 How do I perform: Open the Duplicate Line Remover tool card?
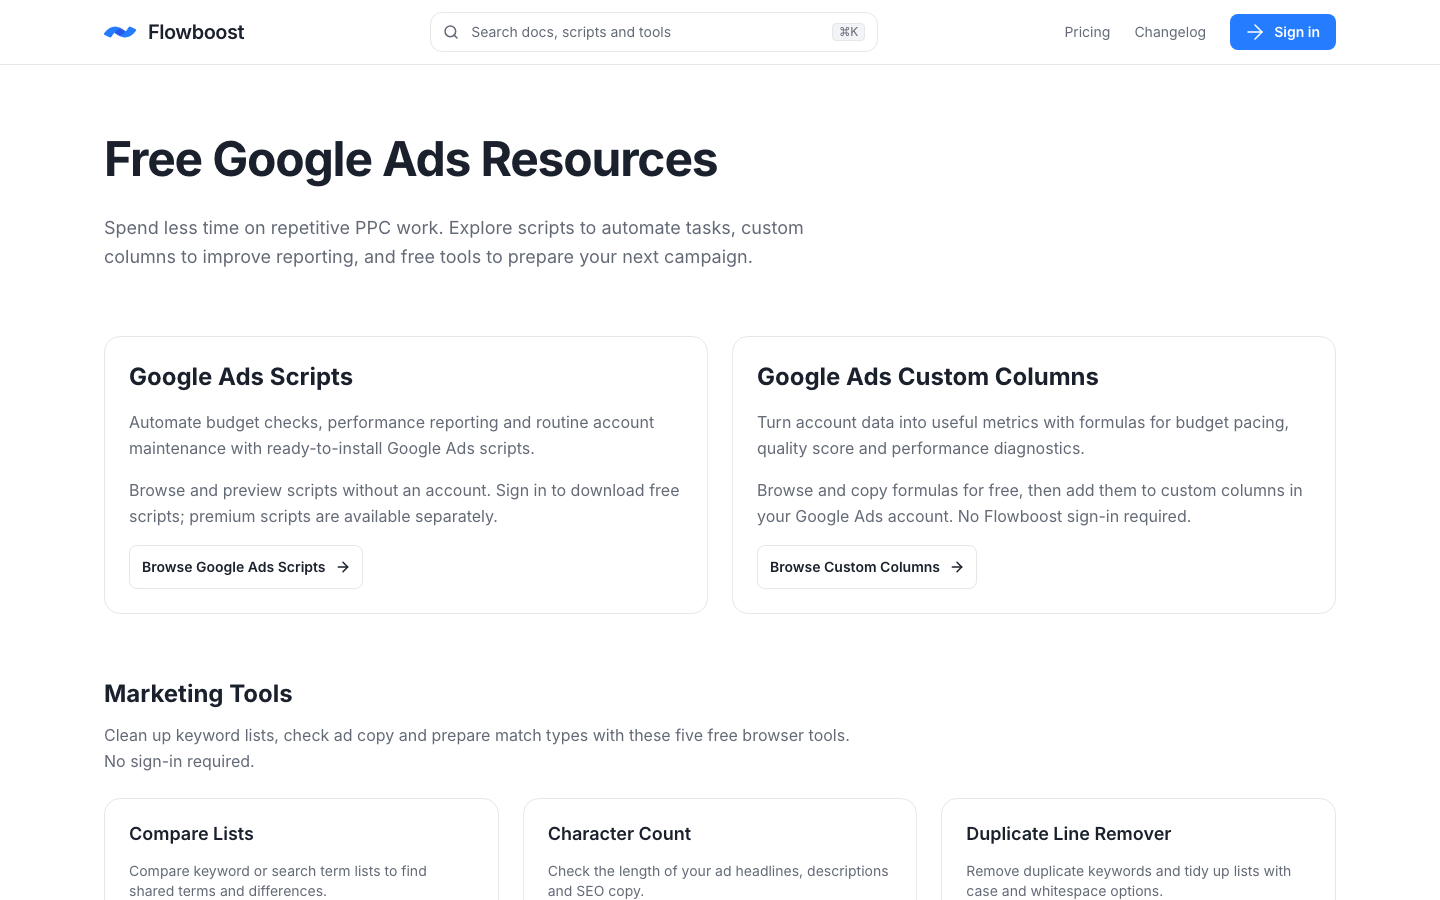(x=1138, y=849)
